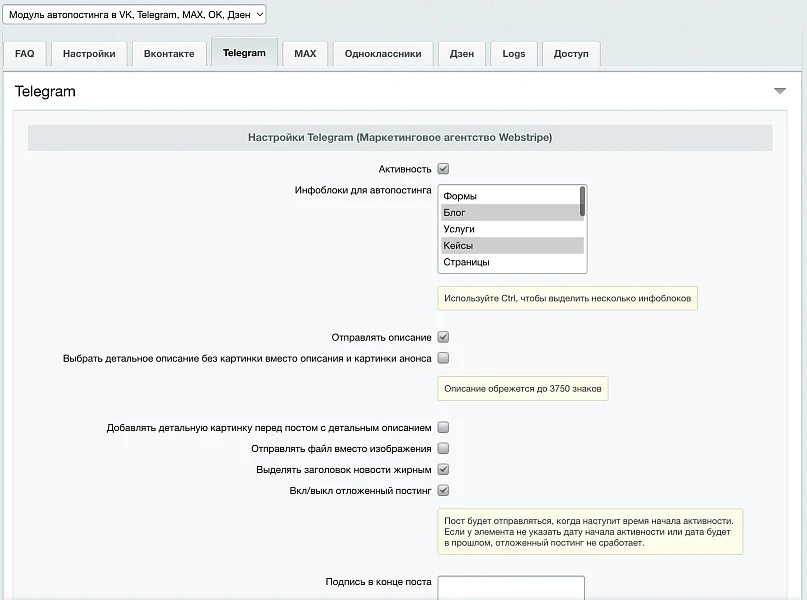Enable Отправлять файл вместо изображения checkbox
This screenshot has height=600, width=807.
click(x=443, y=449)
